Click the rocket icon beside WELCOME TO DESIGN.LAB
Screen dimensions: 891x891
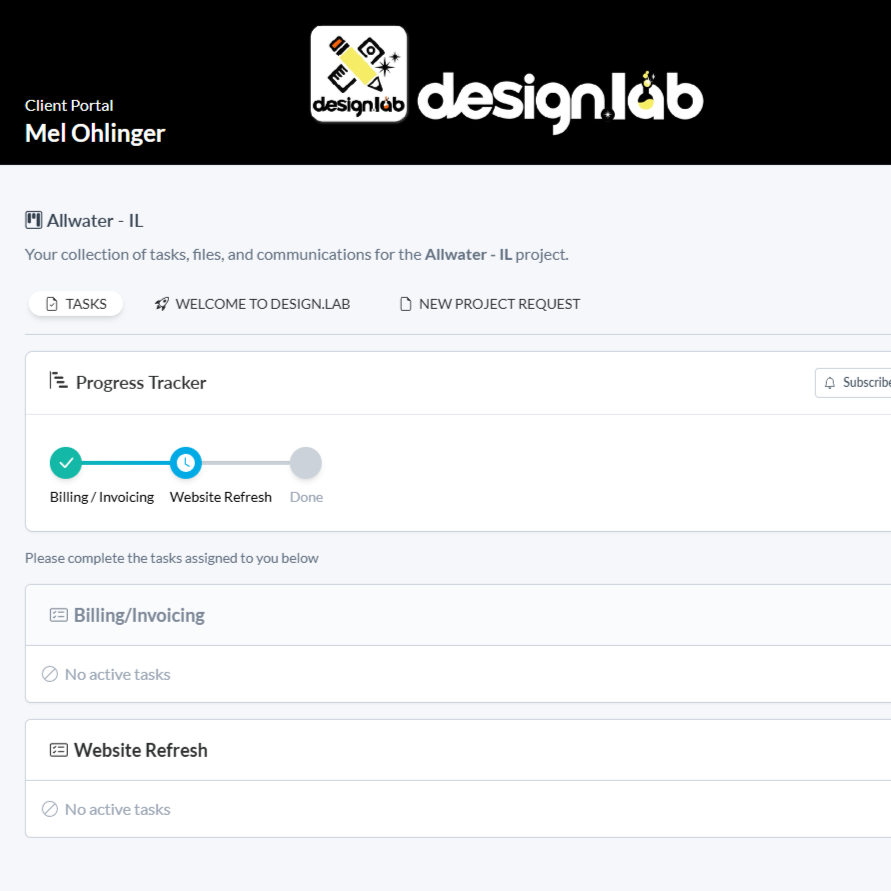(161, 303)
